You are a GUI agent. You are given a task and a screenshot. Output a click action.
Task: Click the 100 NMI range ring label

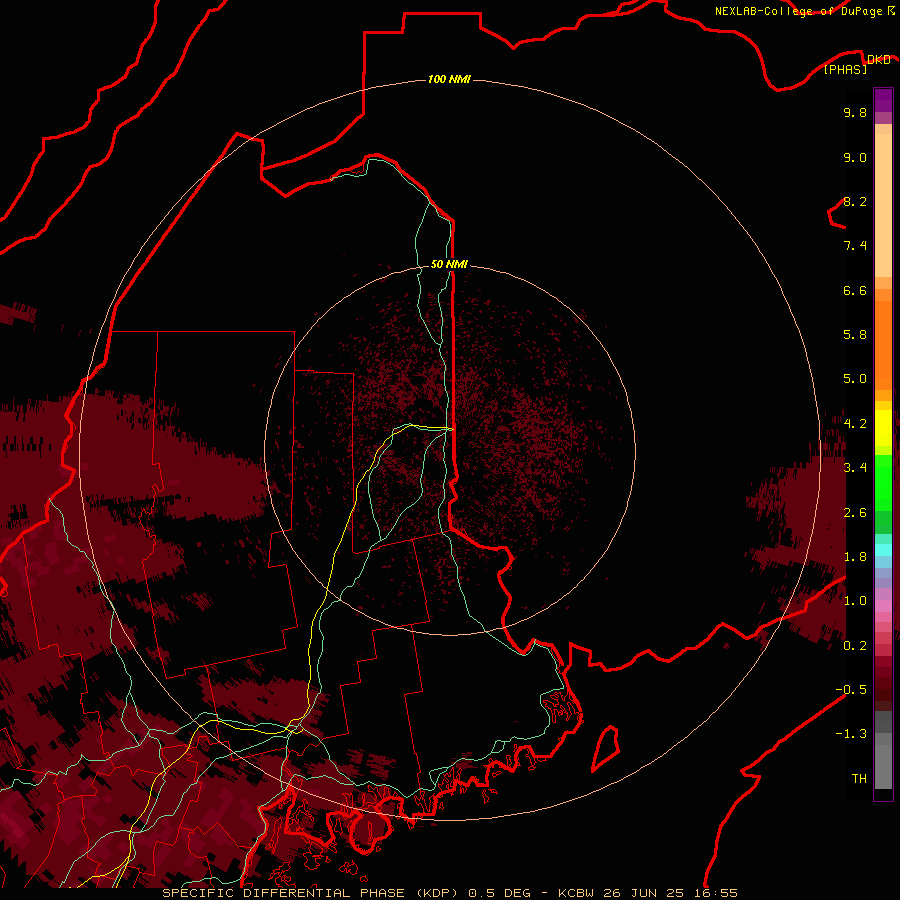449,79
